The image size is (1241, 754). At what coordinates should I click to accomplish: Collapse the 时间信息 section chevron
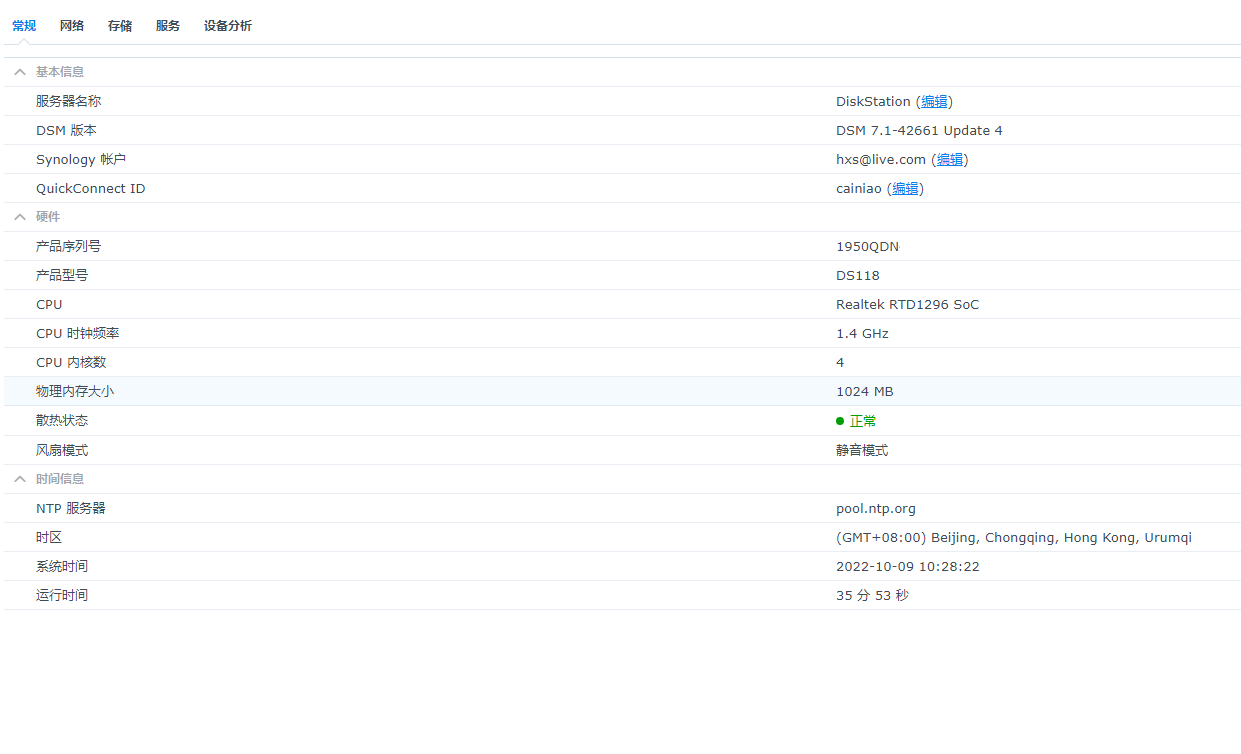[20, 479]
